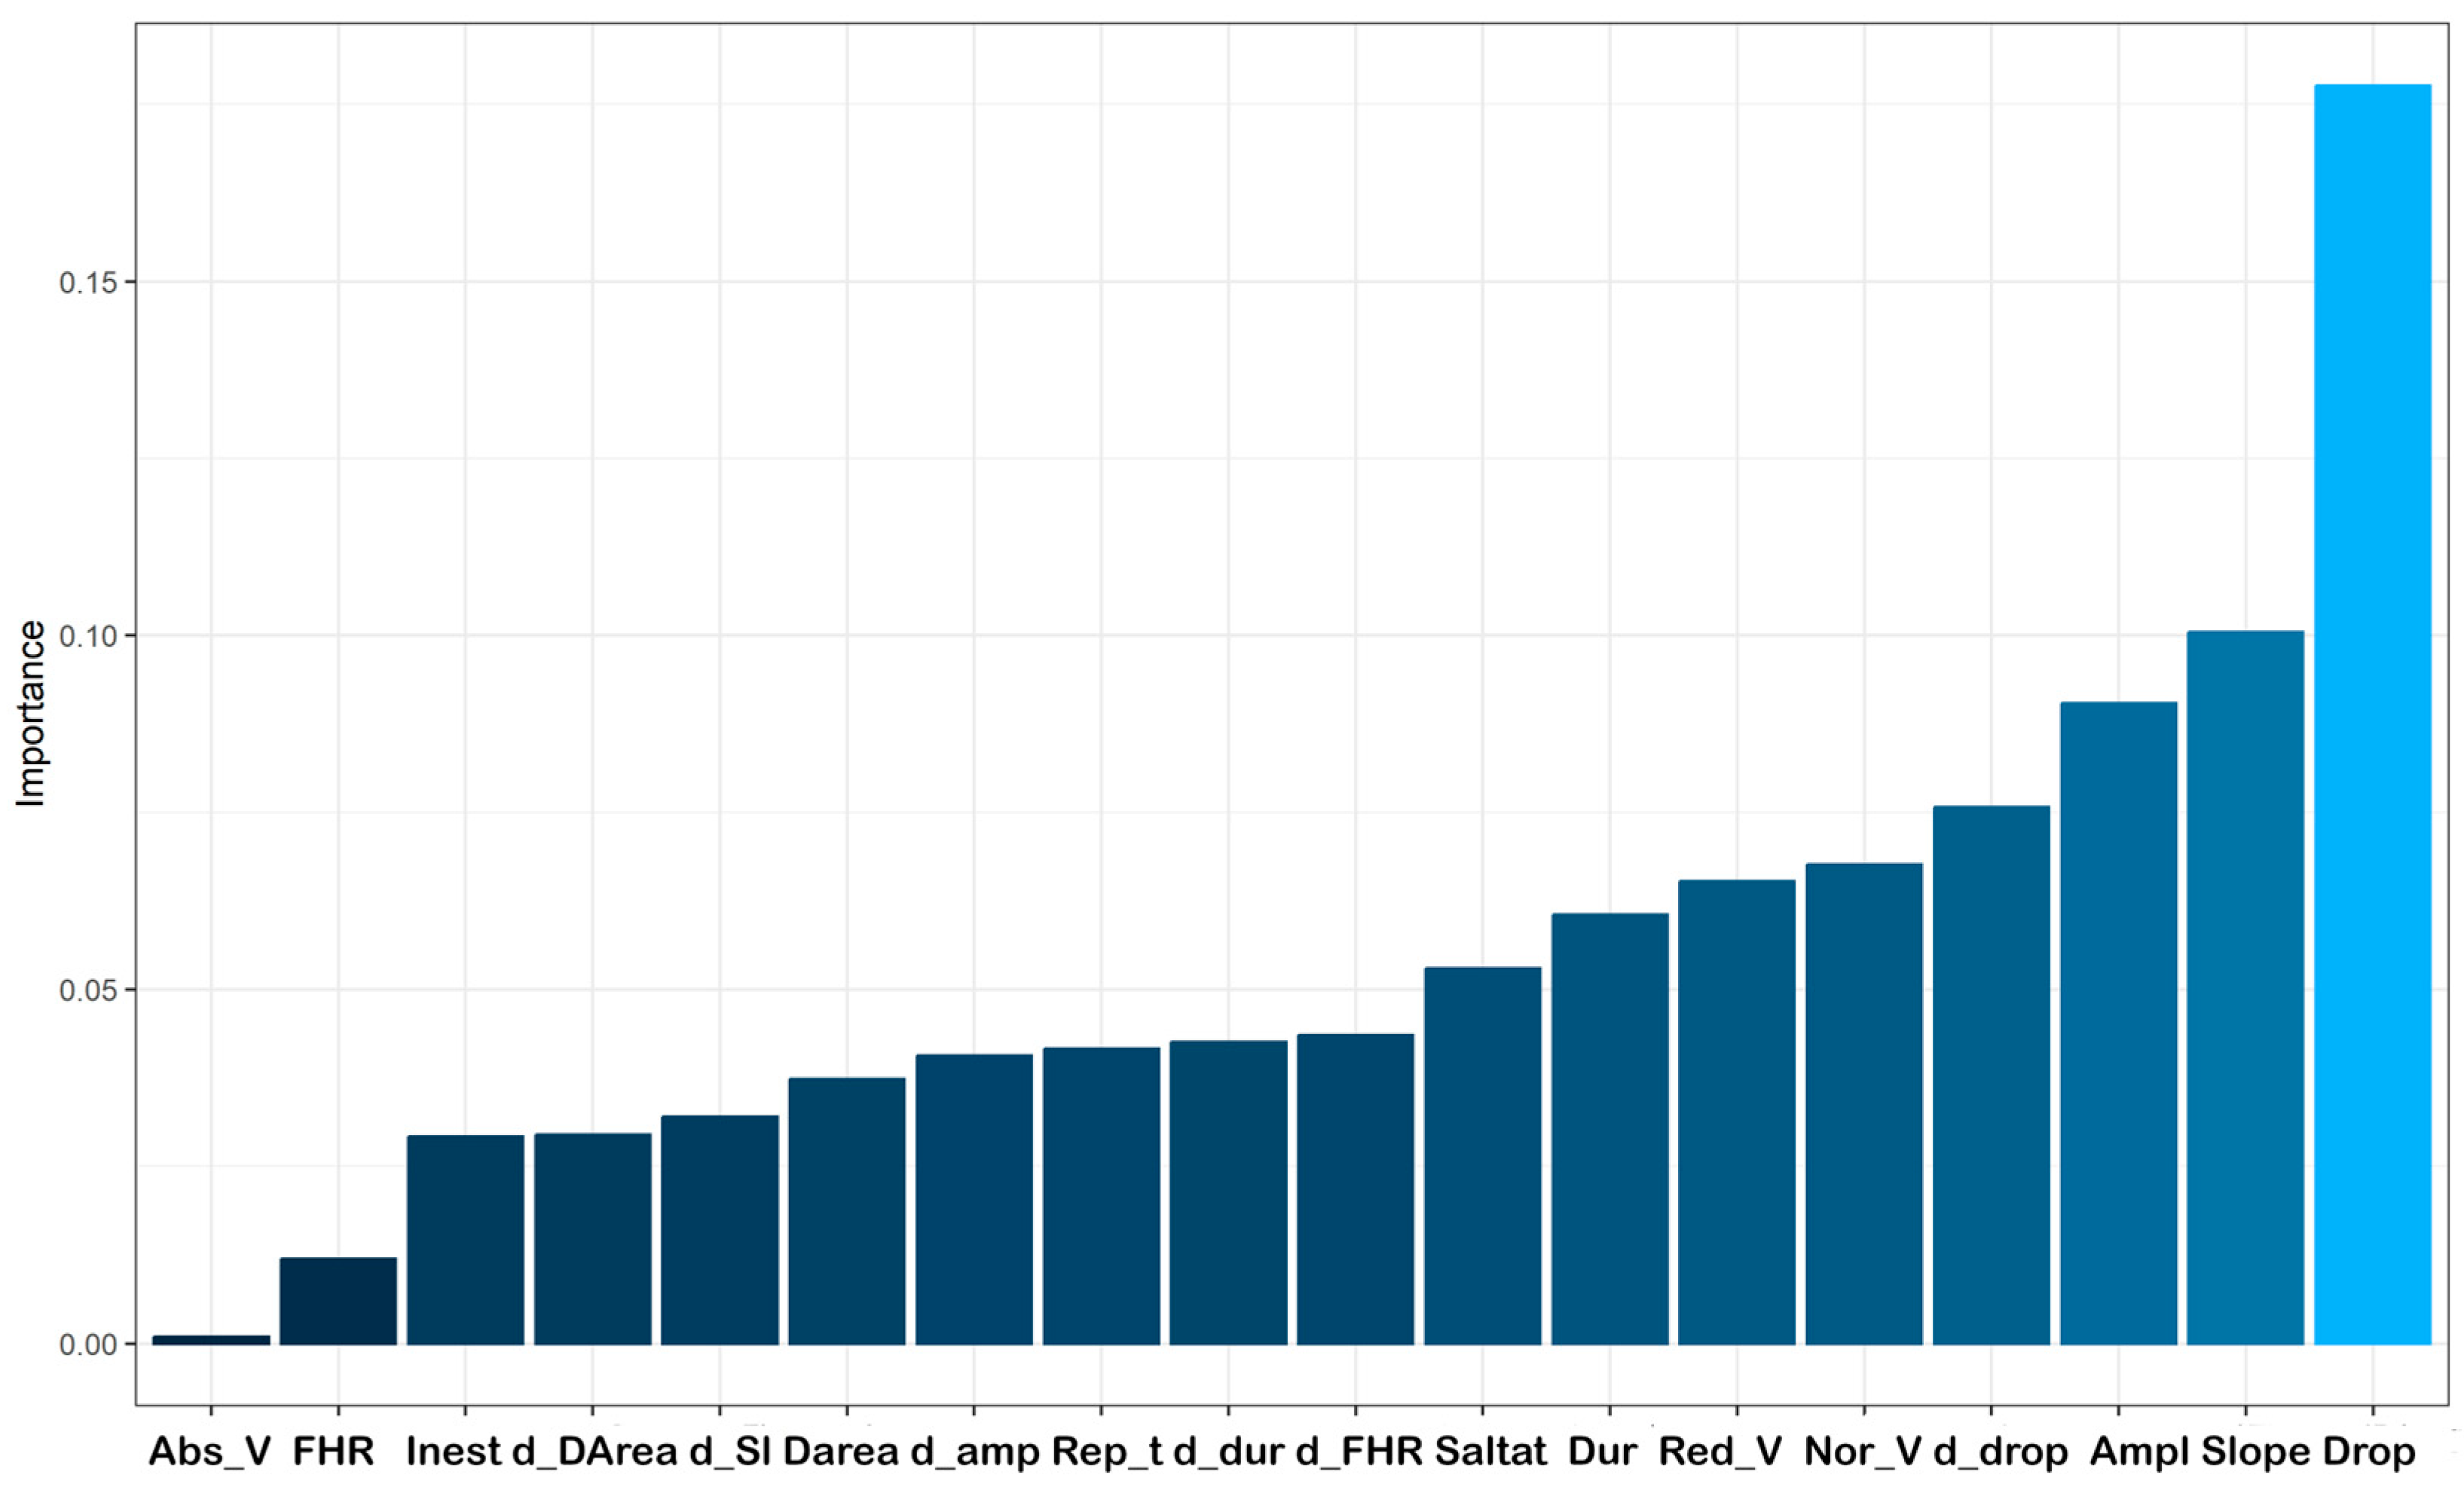2464x1493 pixels.
Task: Click the tallest light blue Drop bar
Action: (x=2372, y=714)
